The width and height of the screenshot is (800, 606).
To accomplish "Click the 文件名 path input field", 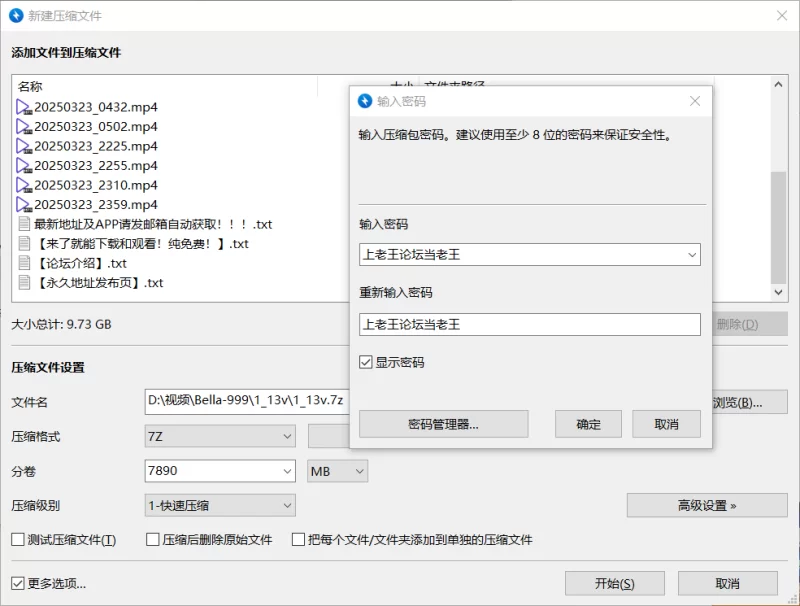I will (x=247, y=402).
